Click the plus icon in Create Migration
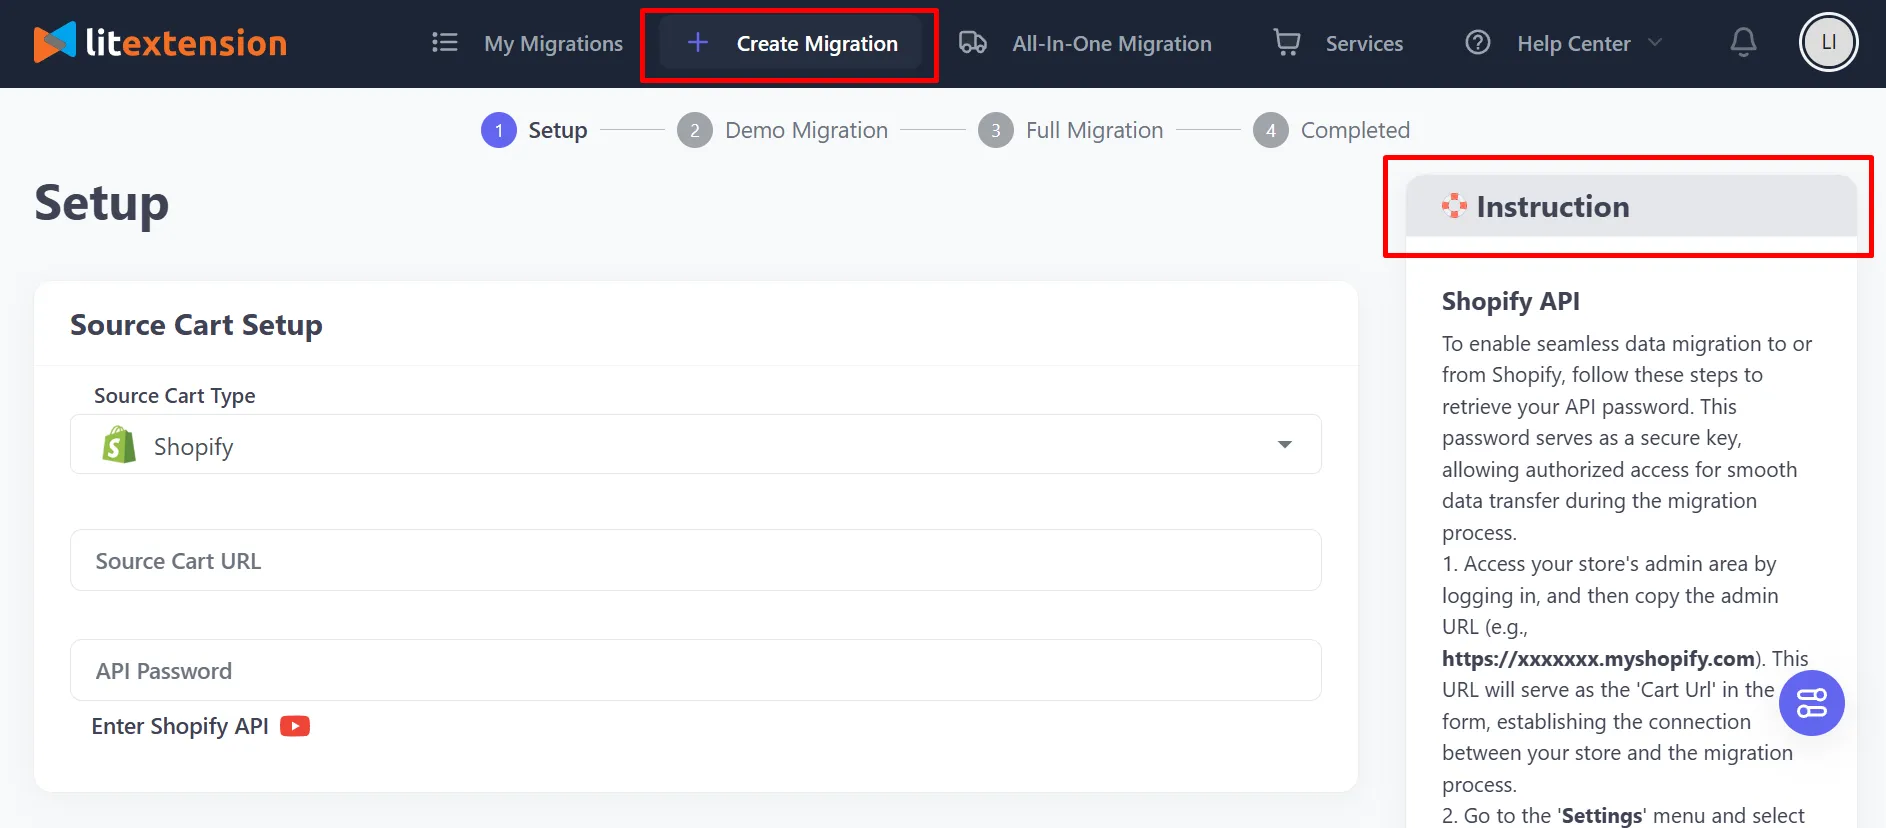This screenshot has height=828, width=1886. point(698,42)
